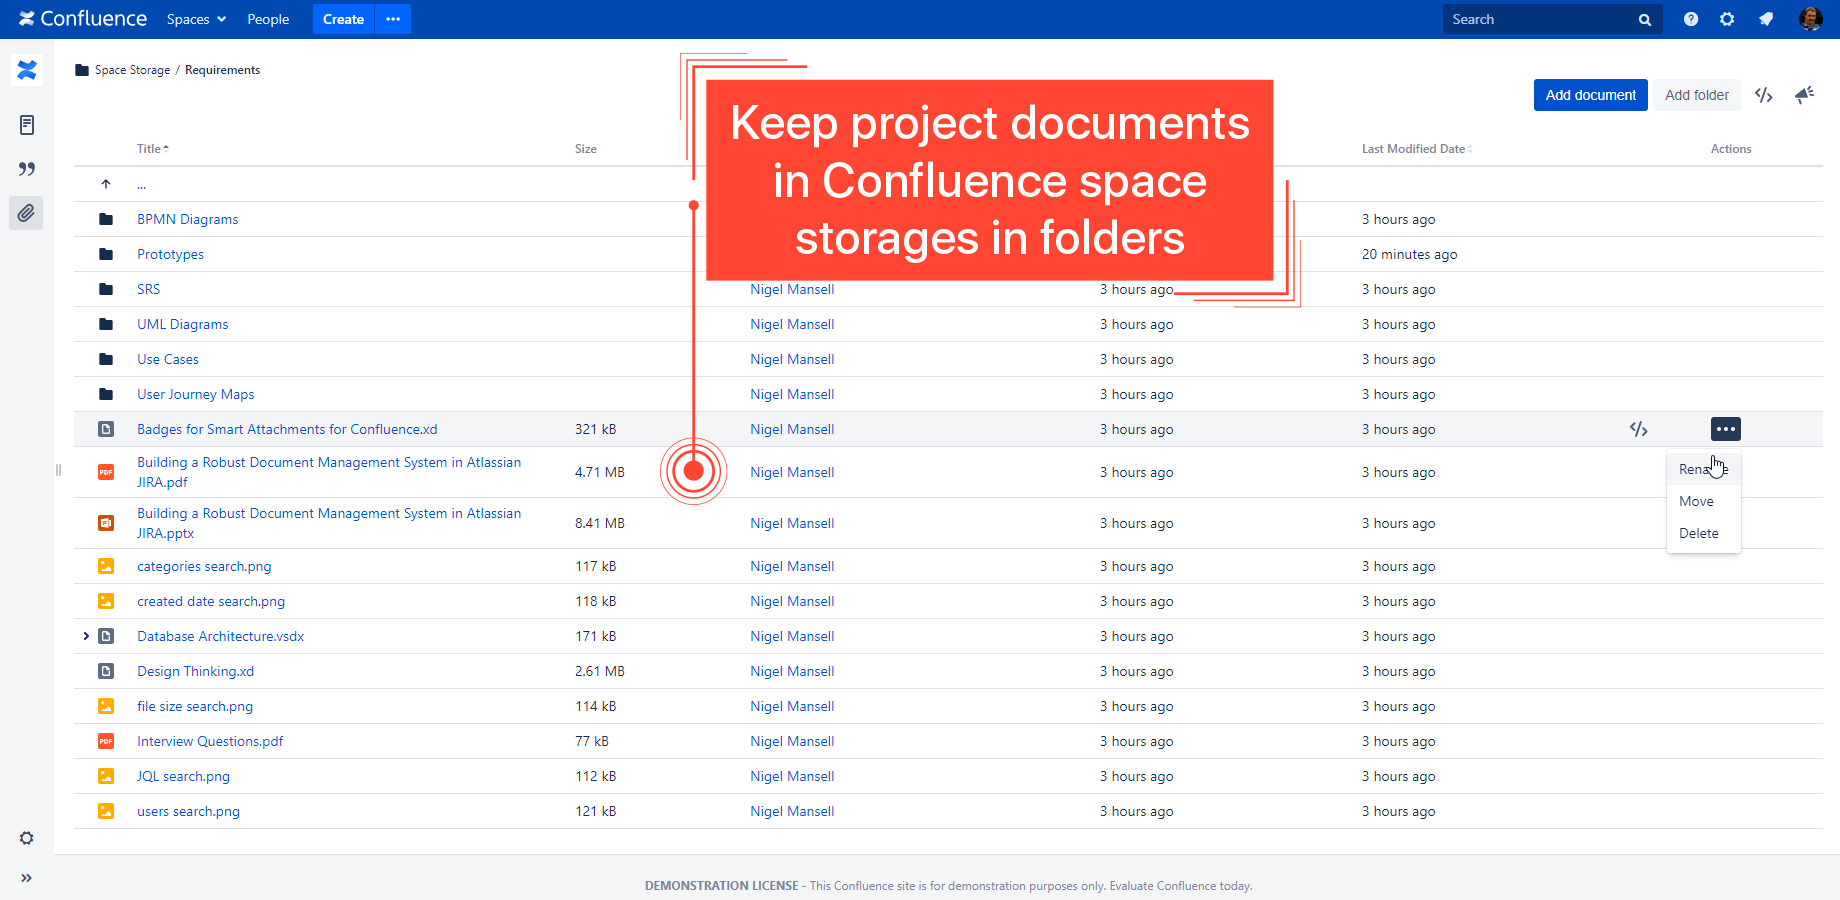This screenshot has width=1840, height=900.
Task: Click the three-dots actions button on Badges row
Action: coord(1725,429)
